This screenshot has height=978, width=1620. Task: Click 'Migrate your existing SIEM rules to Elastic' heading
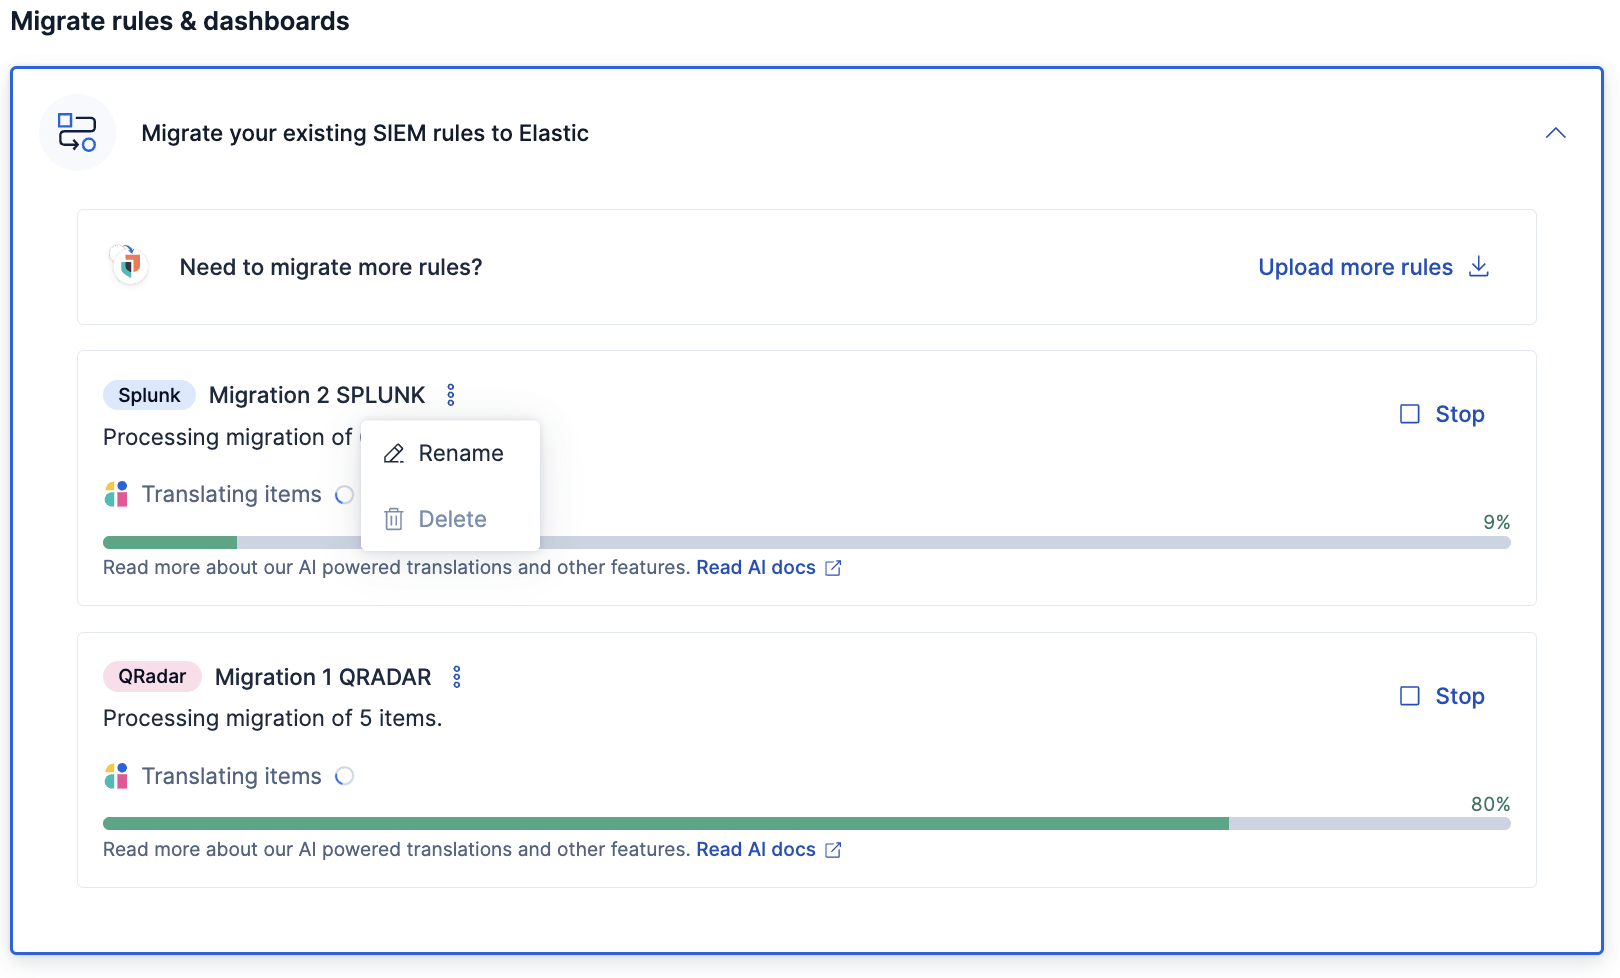365,133
